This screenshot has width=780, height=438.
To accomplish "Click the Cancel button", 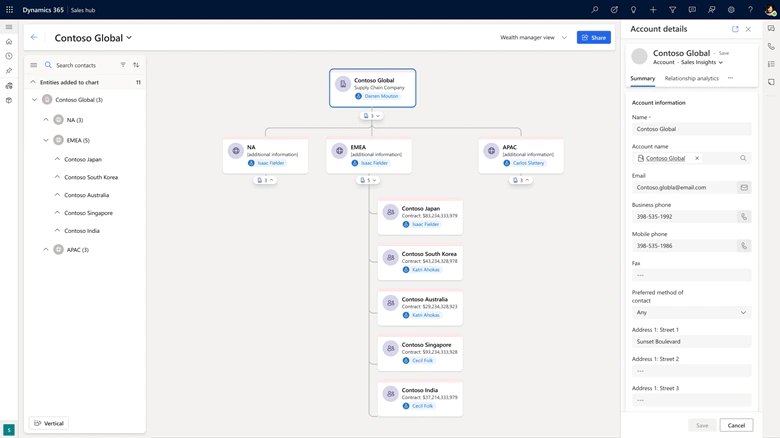I will click(x=736, y=425).
